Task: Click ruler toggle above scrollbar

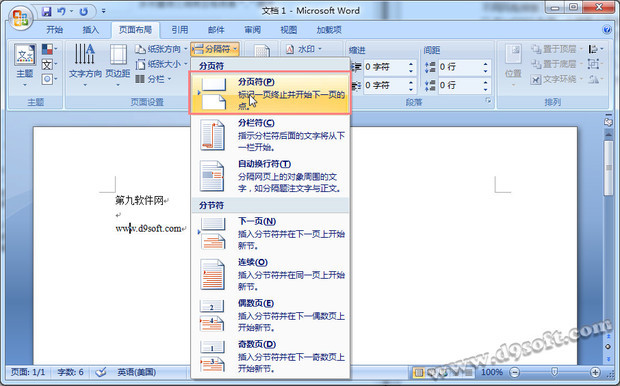Action: click(609, 121)
